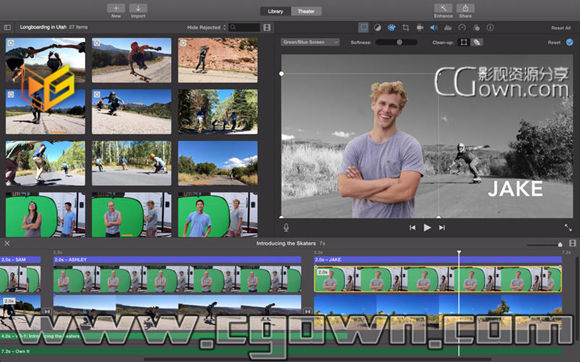Open the Hide Rejected filter dropdown

(x=206, y=28)
